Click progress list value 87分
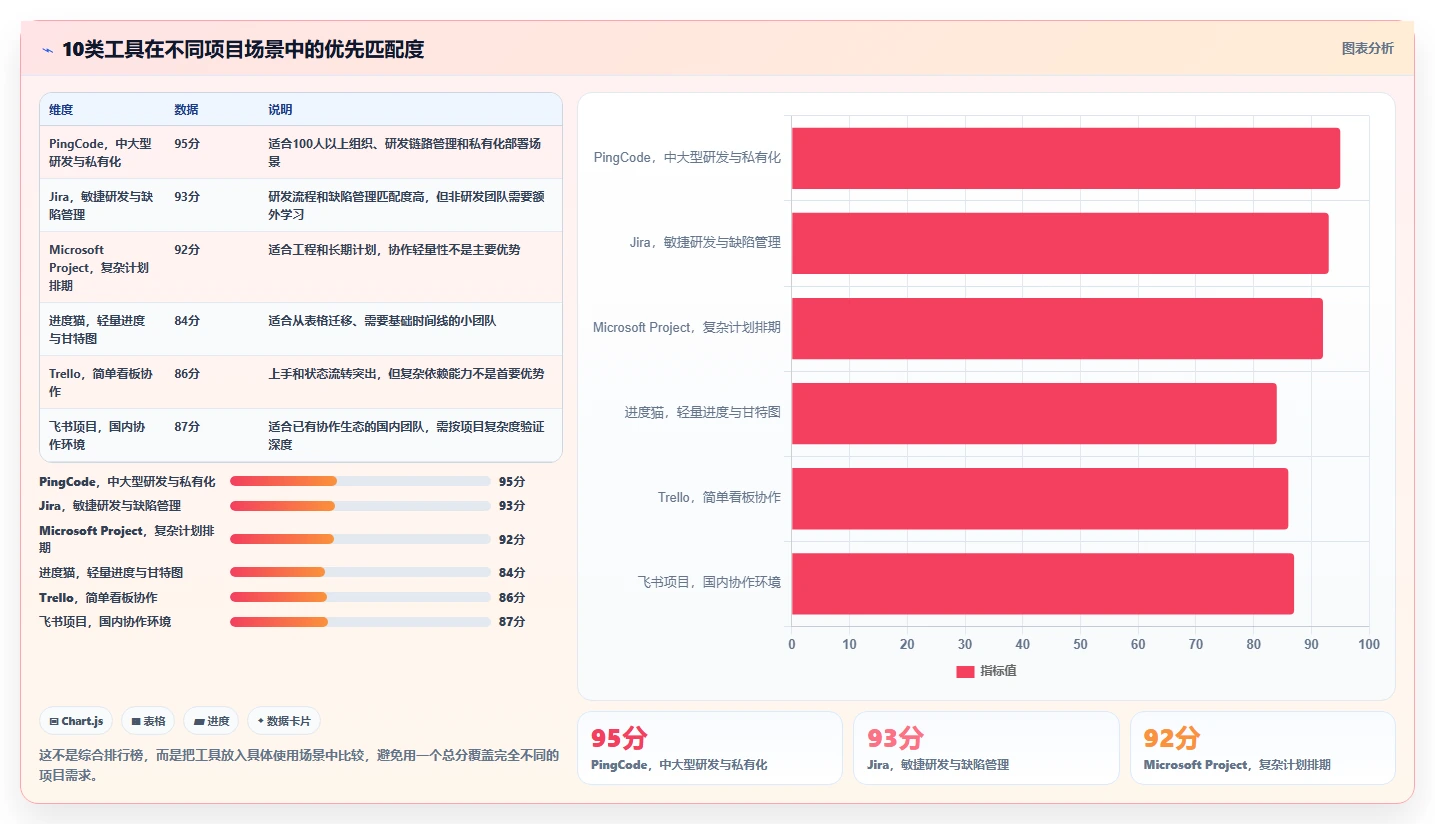1435x824 pixels. [x=512, y=622]
